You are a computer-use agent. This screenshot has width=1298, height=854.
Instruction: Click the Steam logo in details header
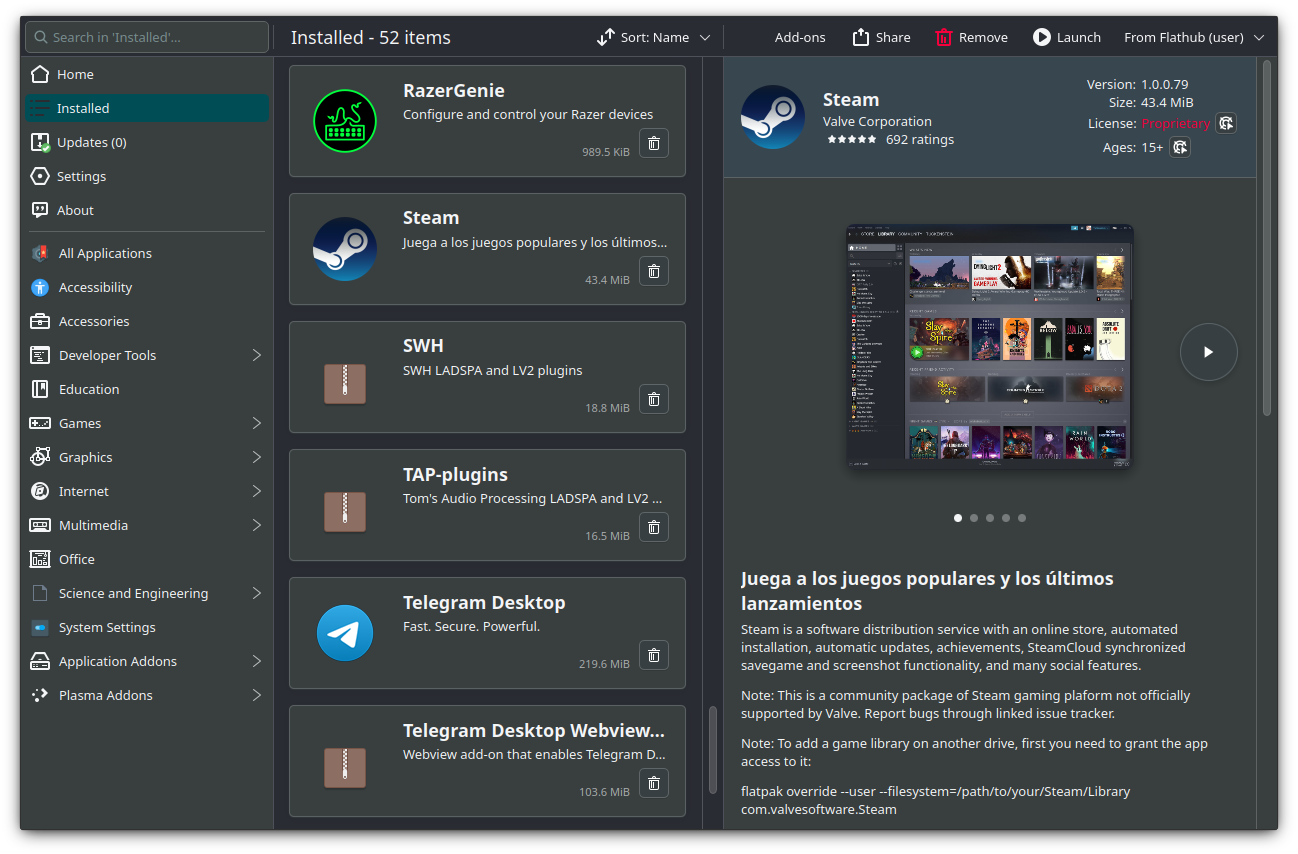click(x=773, y=117)
